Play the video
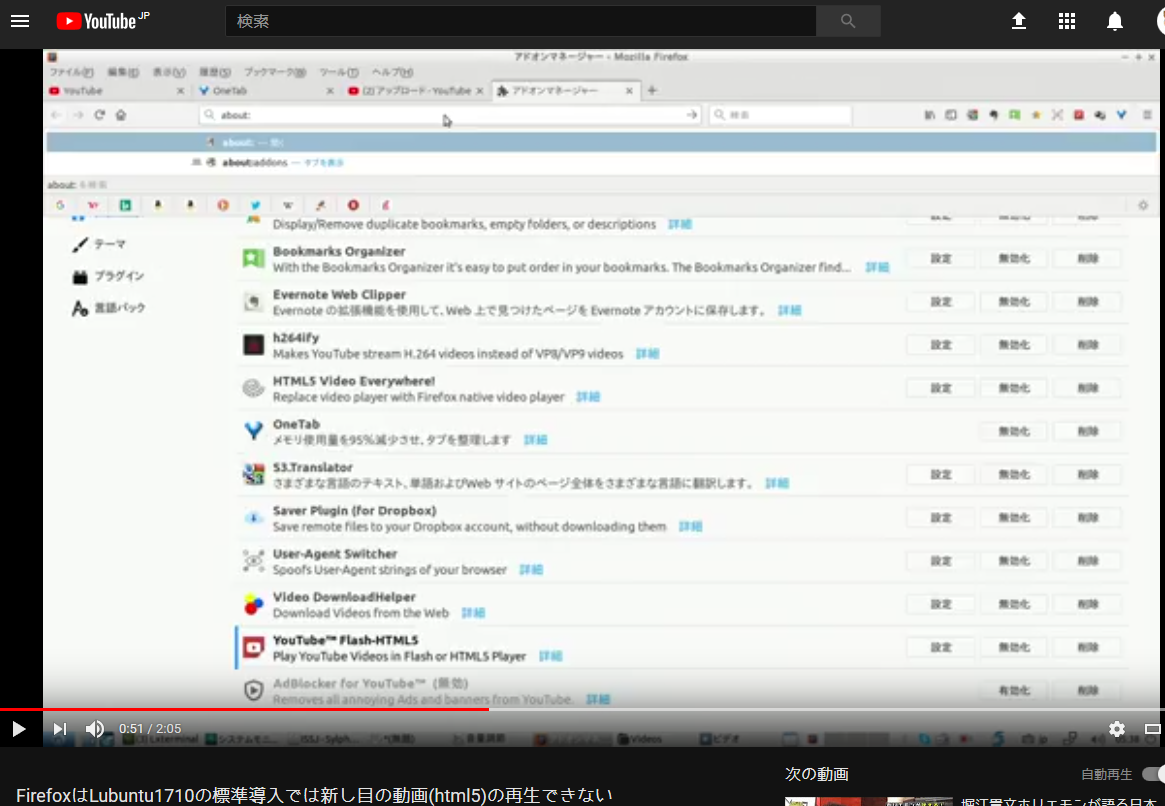Viewport: 1165px width, 806px height. click(x=19, y=729)
